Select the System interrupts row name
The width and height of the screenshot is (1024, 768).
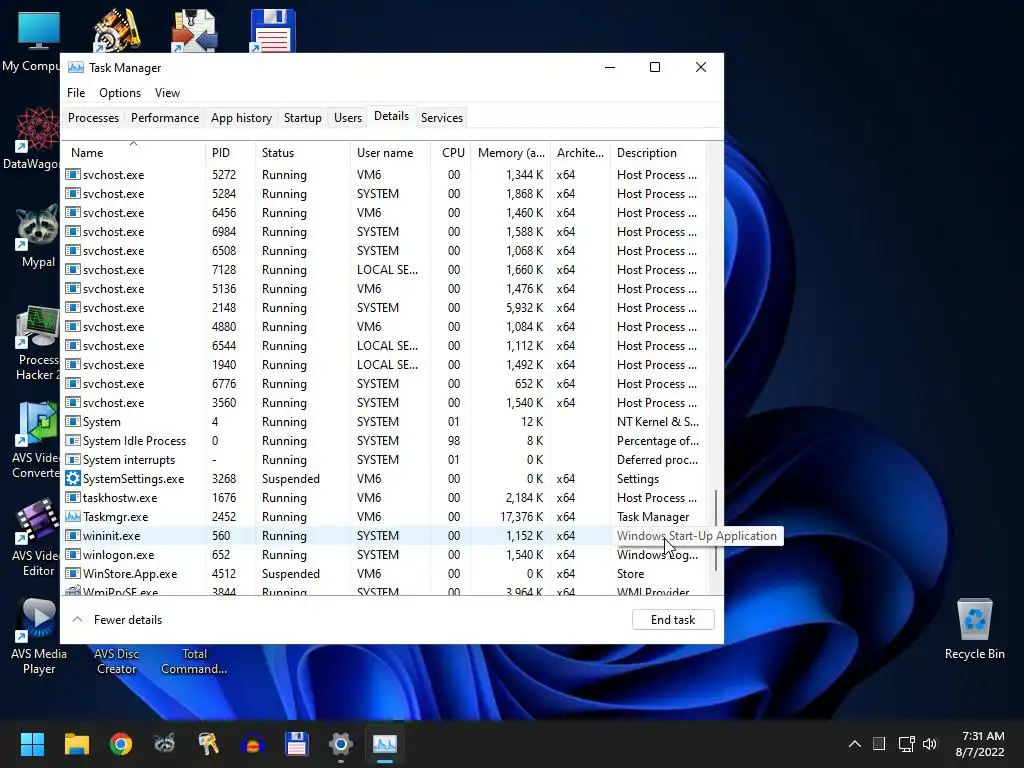[129, 460]
